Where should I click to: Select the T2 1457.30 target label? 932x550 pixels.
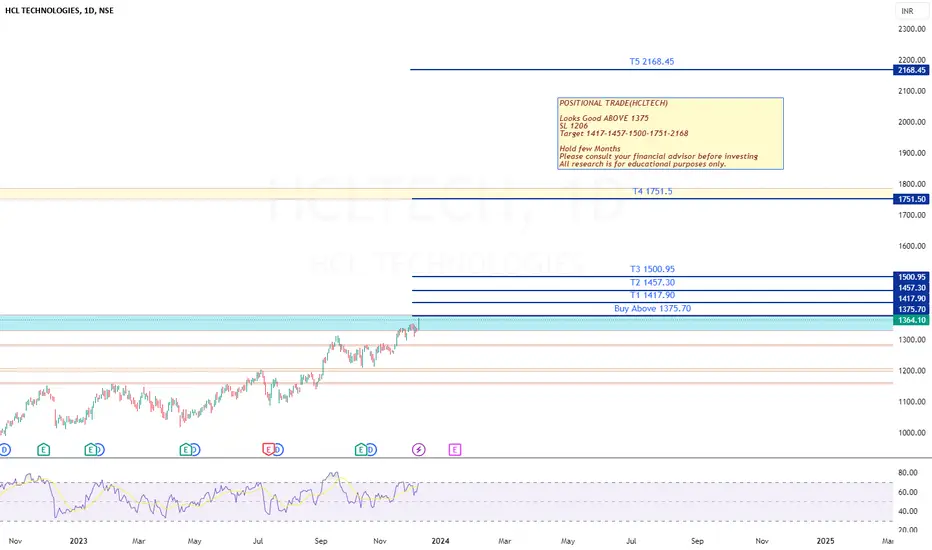tap(652, 282)
